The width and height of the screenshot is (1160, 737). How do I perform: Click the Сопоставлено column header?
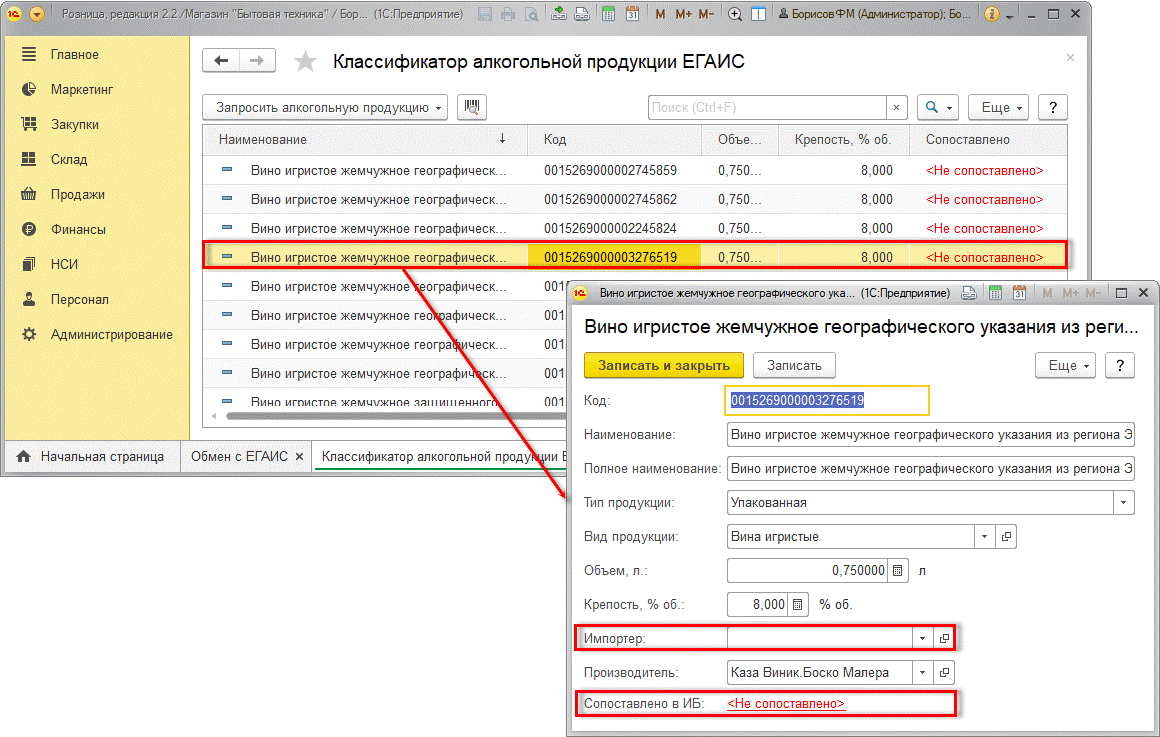pyautogui.click(x=987, y=139)
